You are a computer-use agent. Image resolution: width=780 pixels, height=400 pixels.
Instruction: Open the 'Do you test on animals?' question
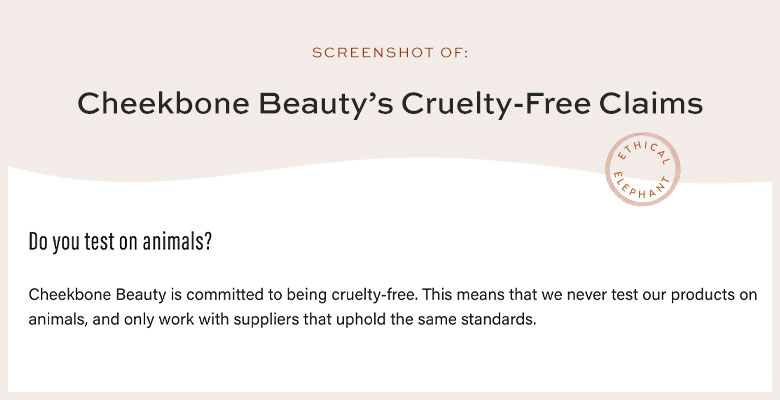click(120, 241)
